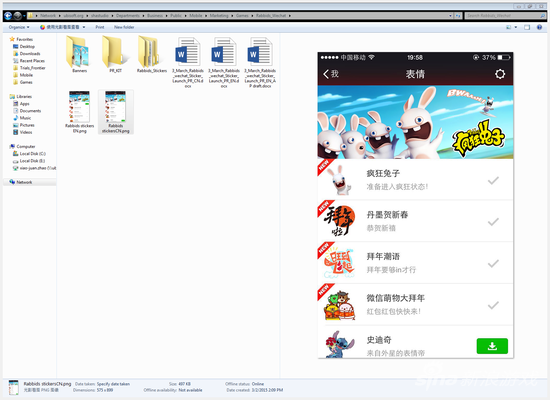The height and width of the screenshot is (400, 550).
Task: Create a New folder
Action: click(124, 27)
